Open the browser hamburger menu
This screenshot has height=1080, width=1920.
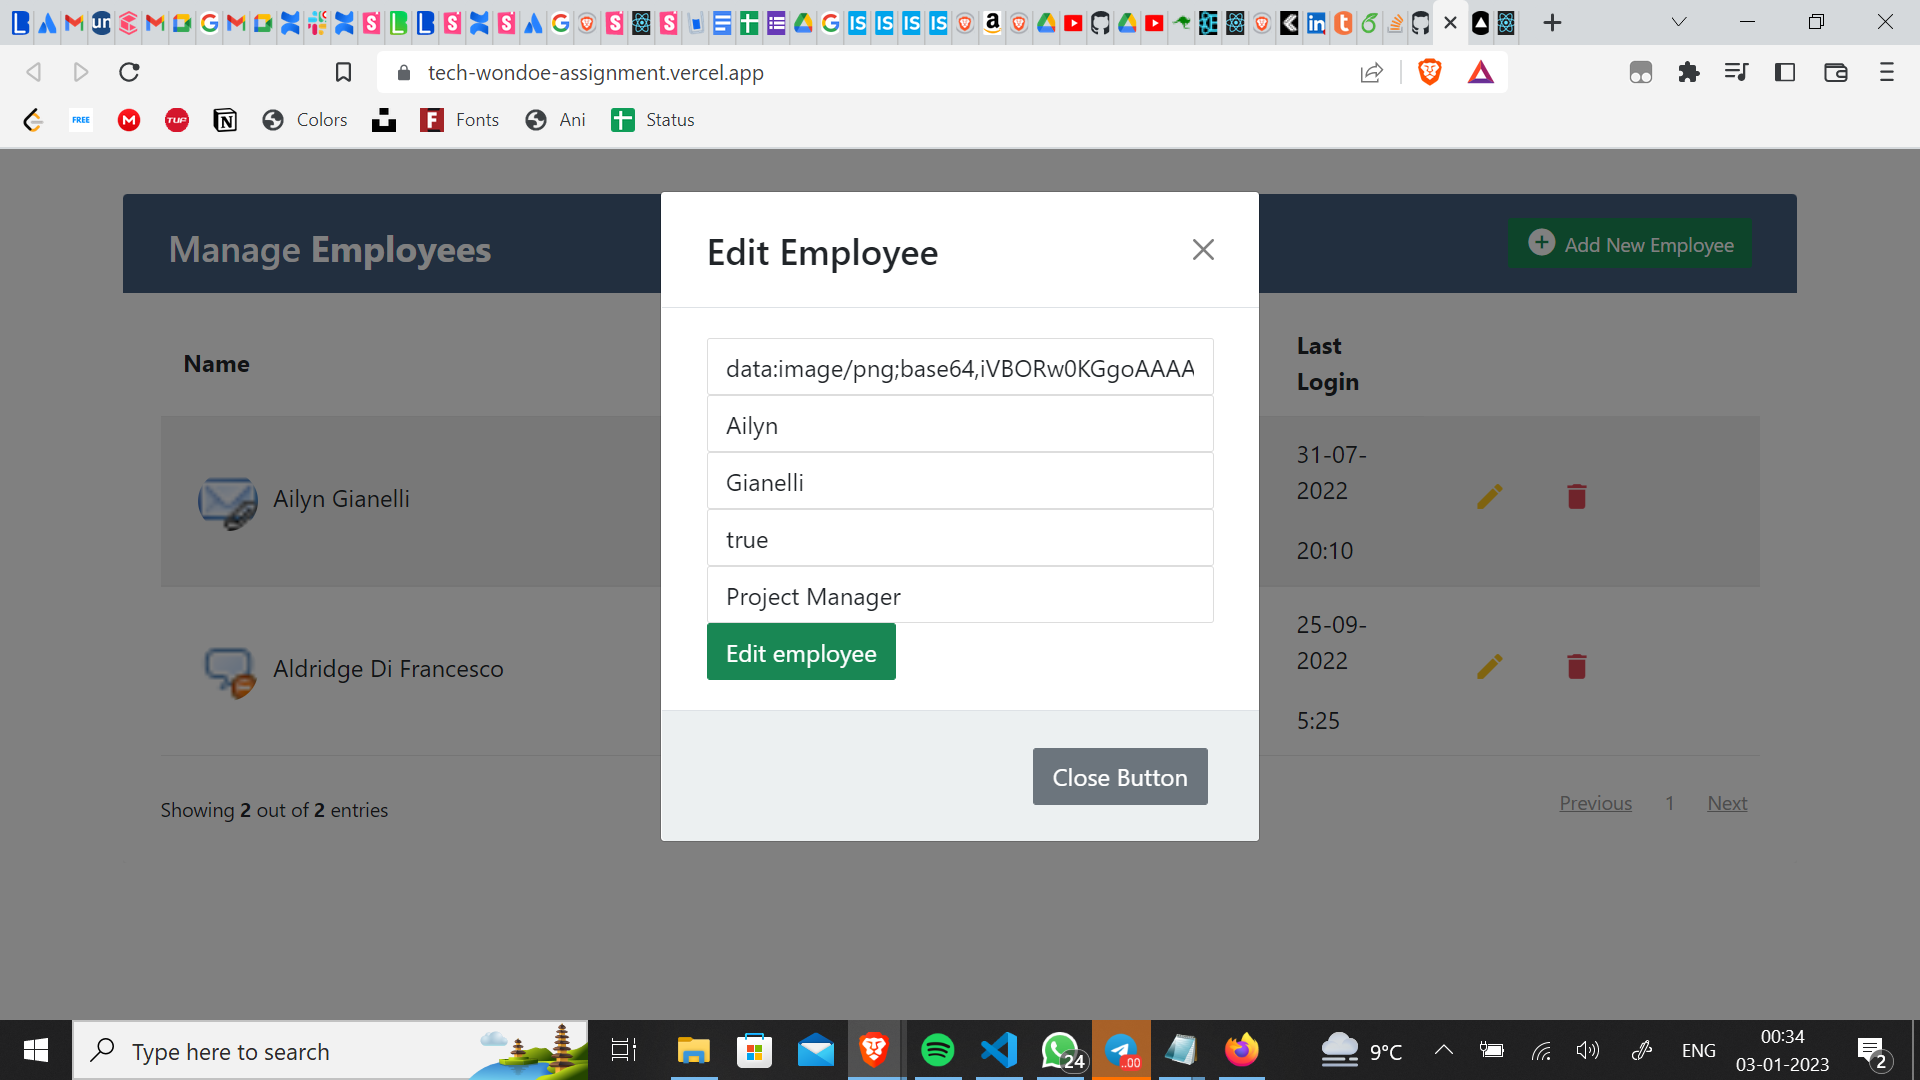click(x=1887, y=72)
